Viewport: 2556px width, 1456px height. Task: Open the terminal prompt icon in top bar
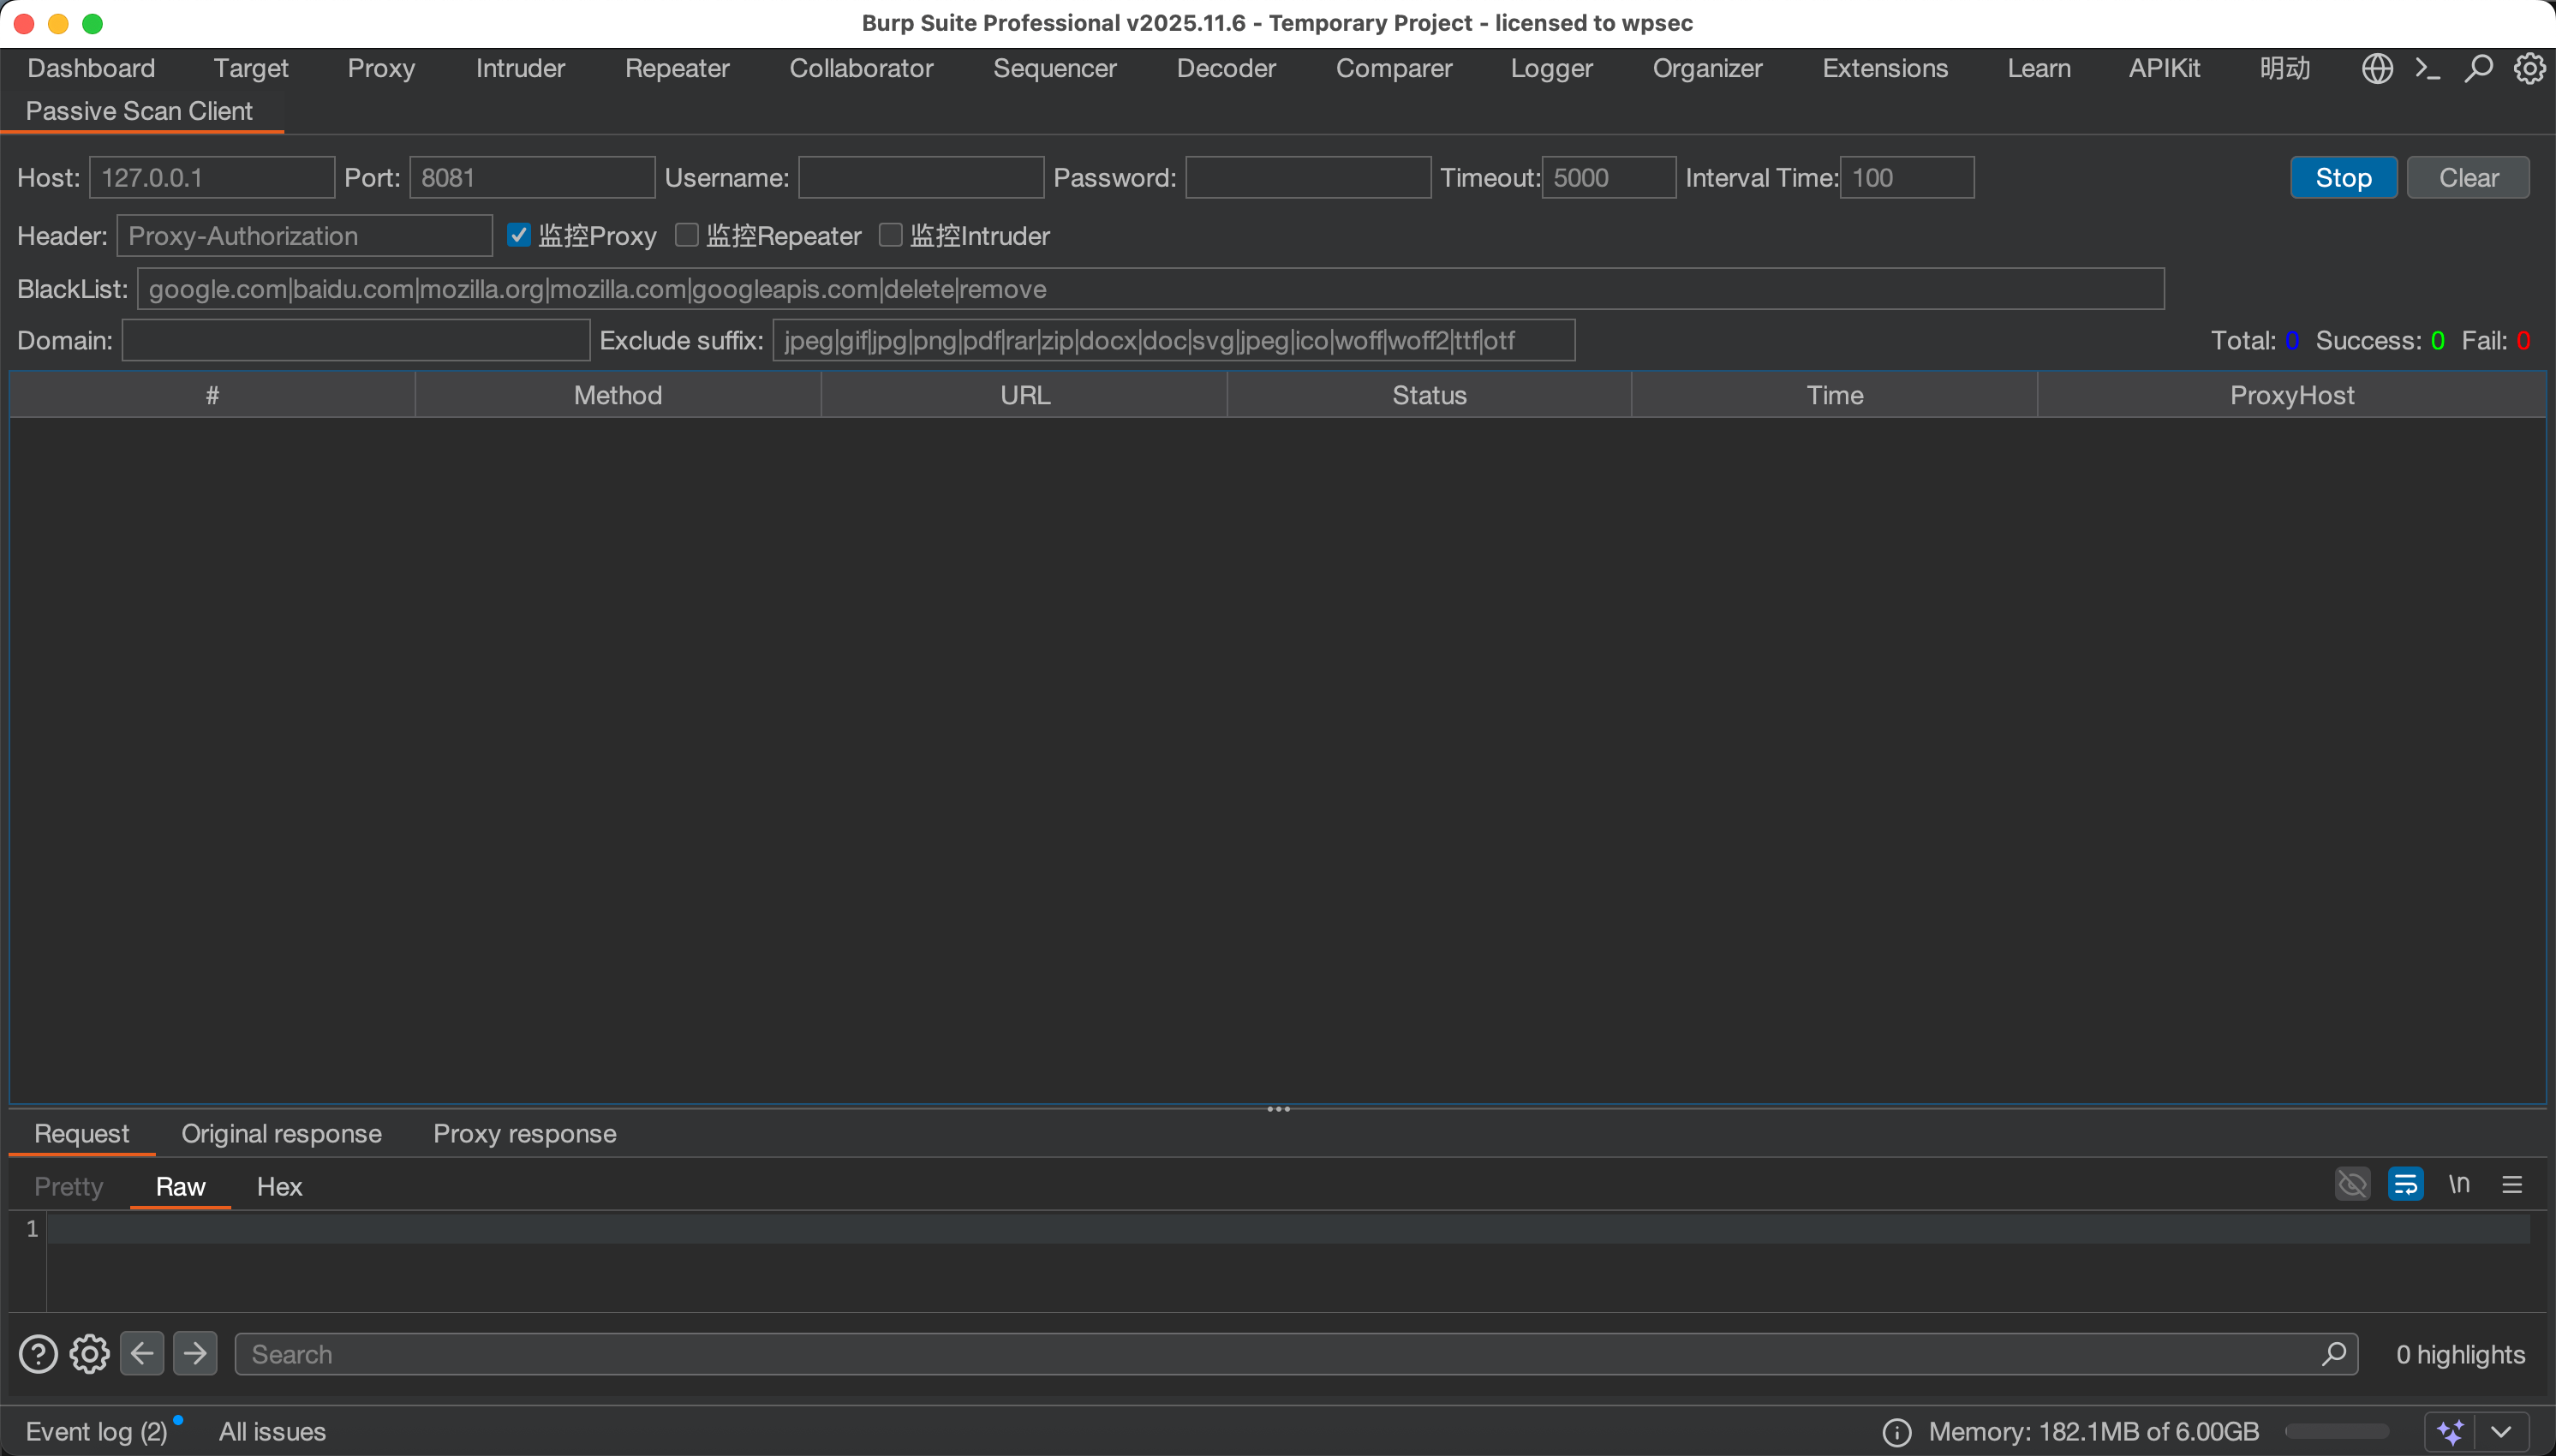[2427, 68]
